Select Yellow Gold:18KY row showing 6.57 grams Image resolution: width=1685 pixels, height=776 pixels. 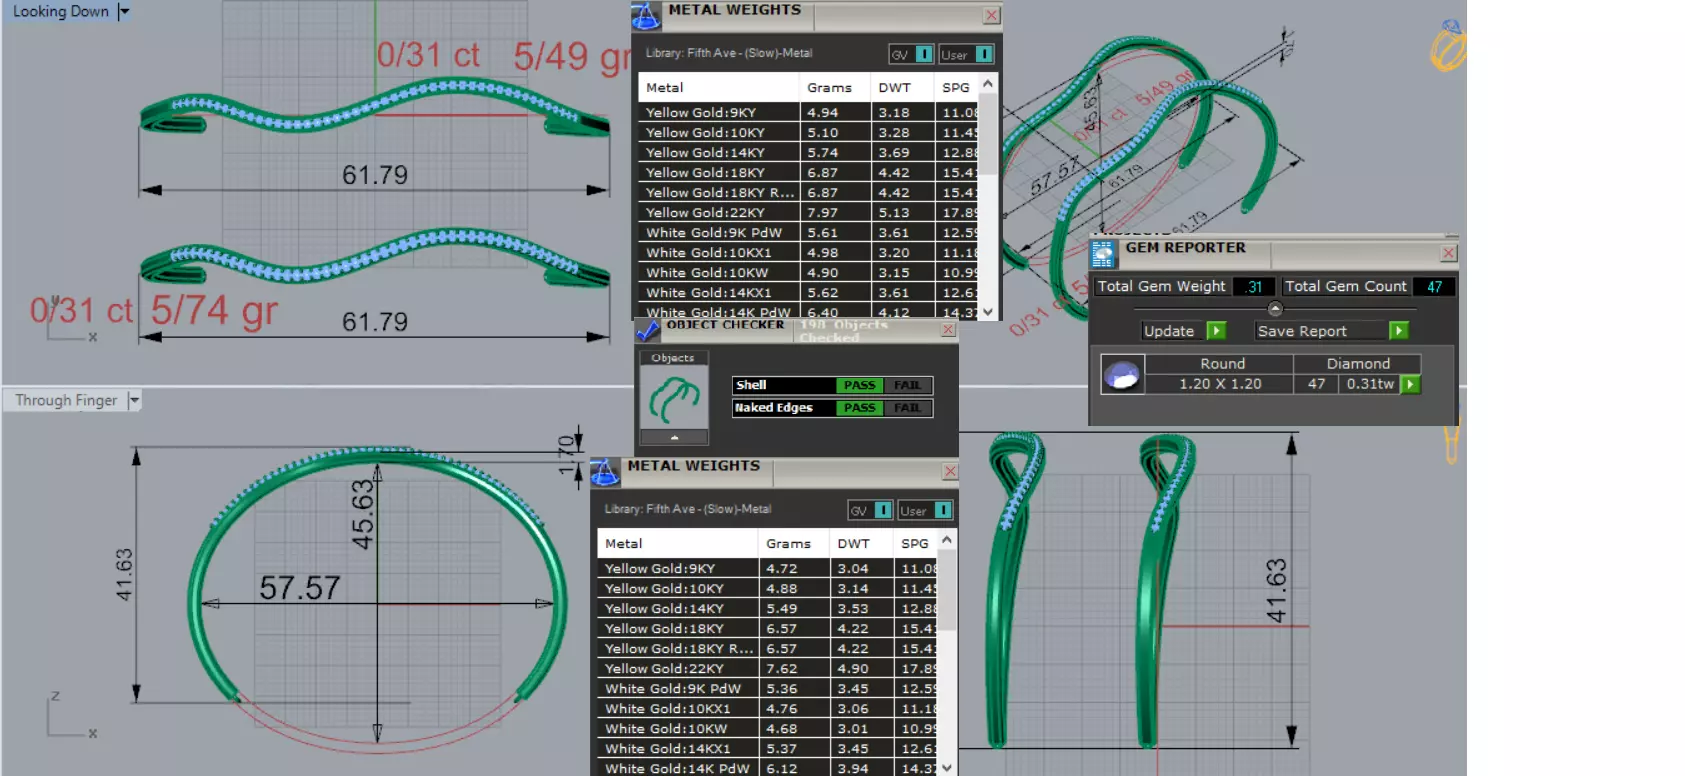coord(768,629)
